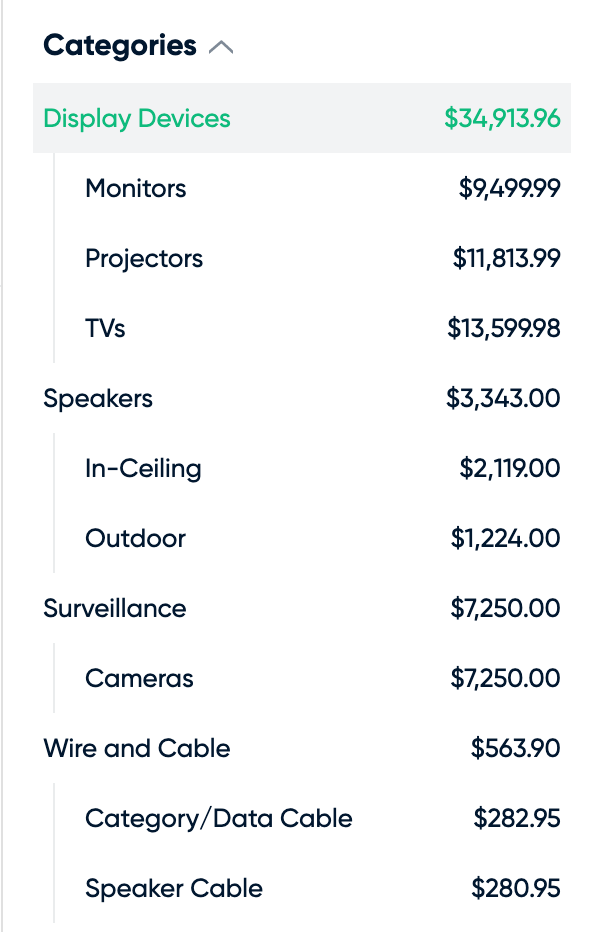Viewport: 601px width, 932px height.
Task: Click the $11,813.99 Projectors amount
Action: point(506,259)
